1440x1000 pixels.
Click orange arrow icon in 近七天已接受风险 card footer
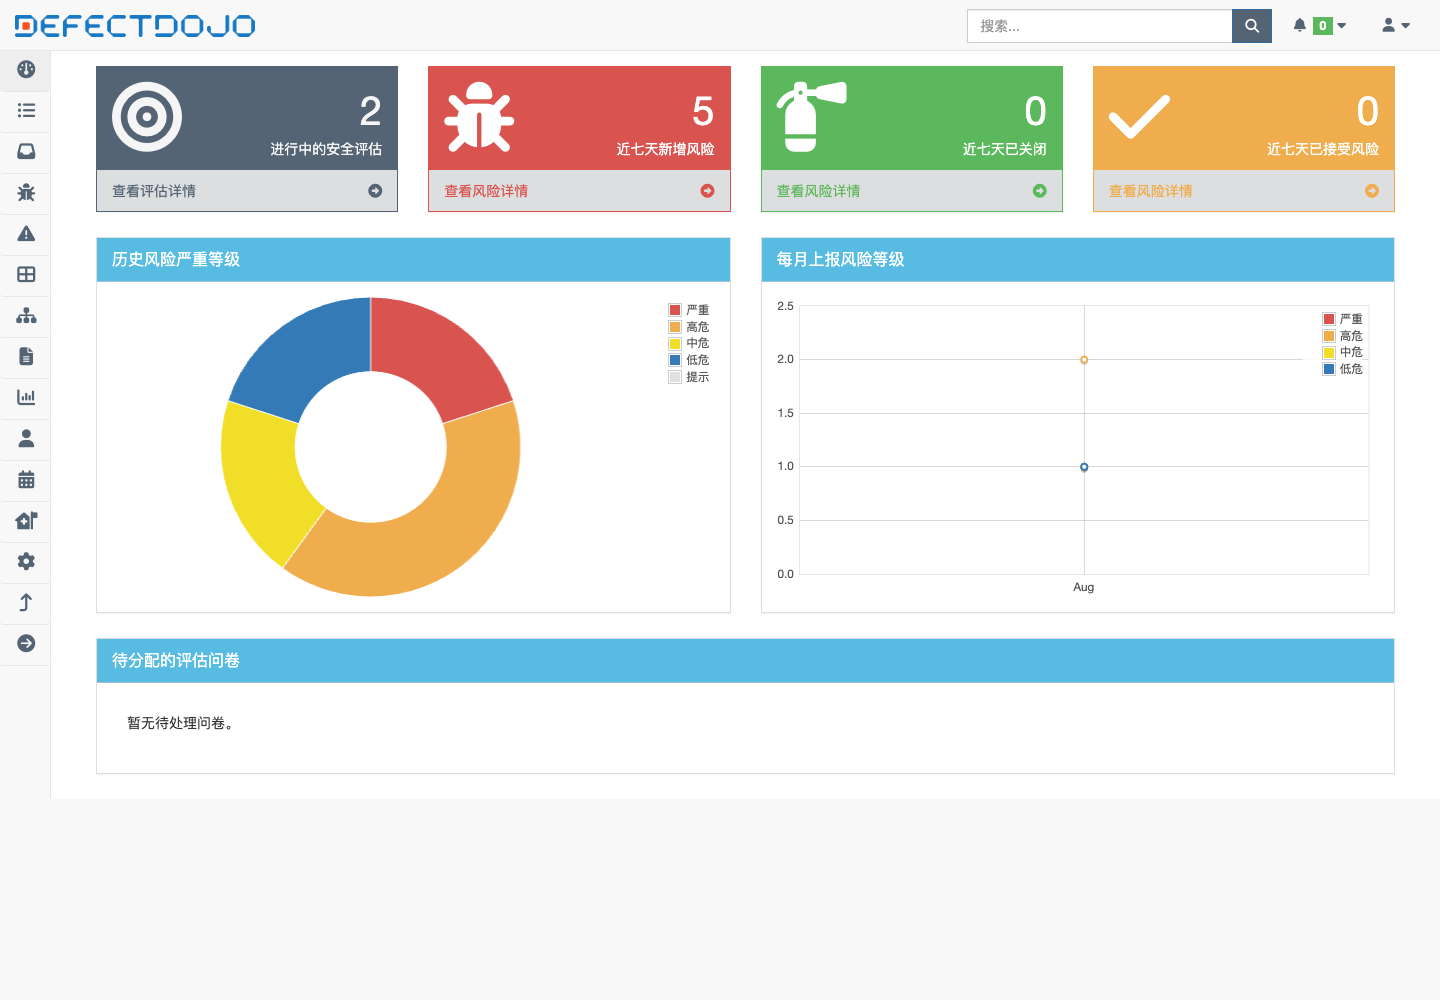coord(1371,191)
